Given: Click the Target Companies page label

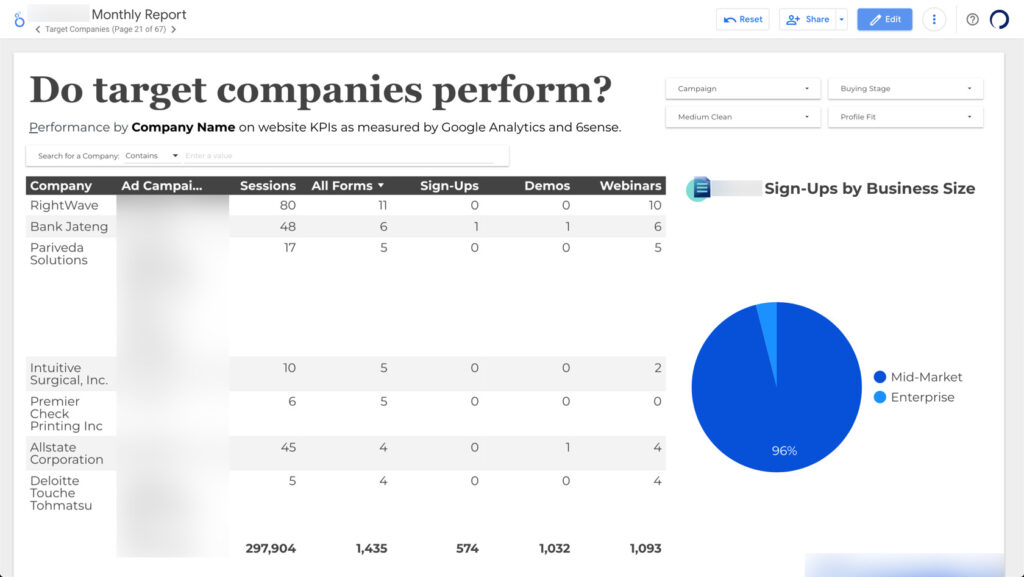Looking at the screenshot, I should [92, 30].
